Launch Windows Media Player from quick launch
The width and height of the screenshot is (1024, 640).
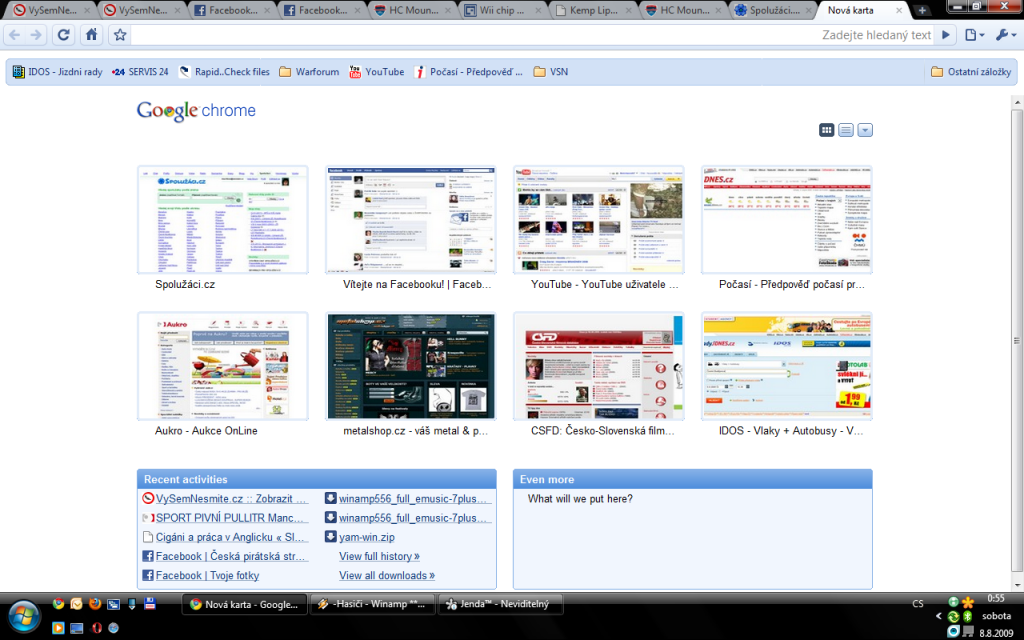pyautogui.click(x=58, y=628)
